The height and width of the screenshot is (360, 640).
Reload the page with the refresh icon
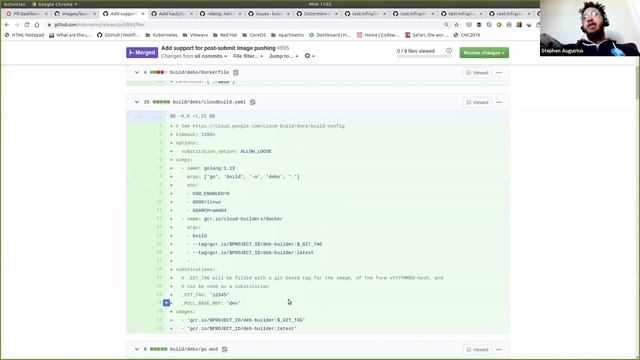[x=27, y=25]
